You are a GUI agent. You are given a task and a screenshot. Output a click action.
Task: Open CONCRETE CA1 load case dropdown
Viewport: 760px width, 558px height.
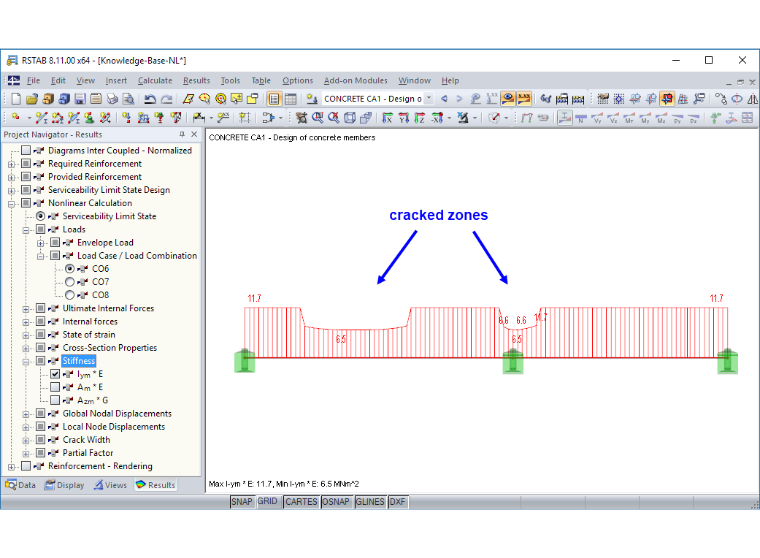[429, 98]
